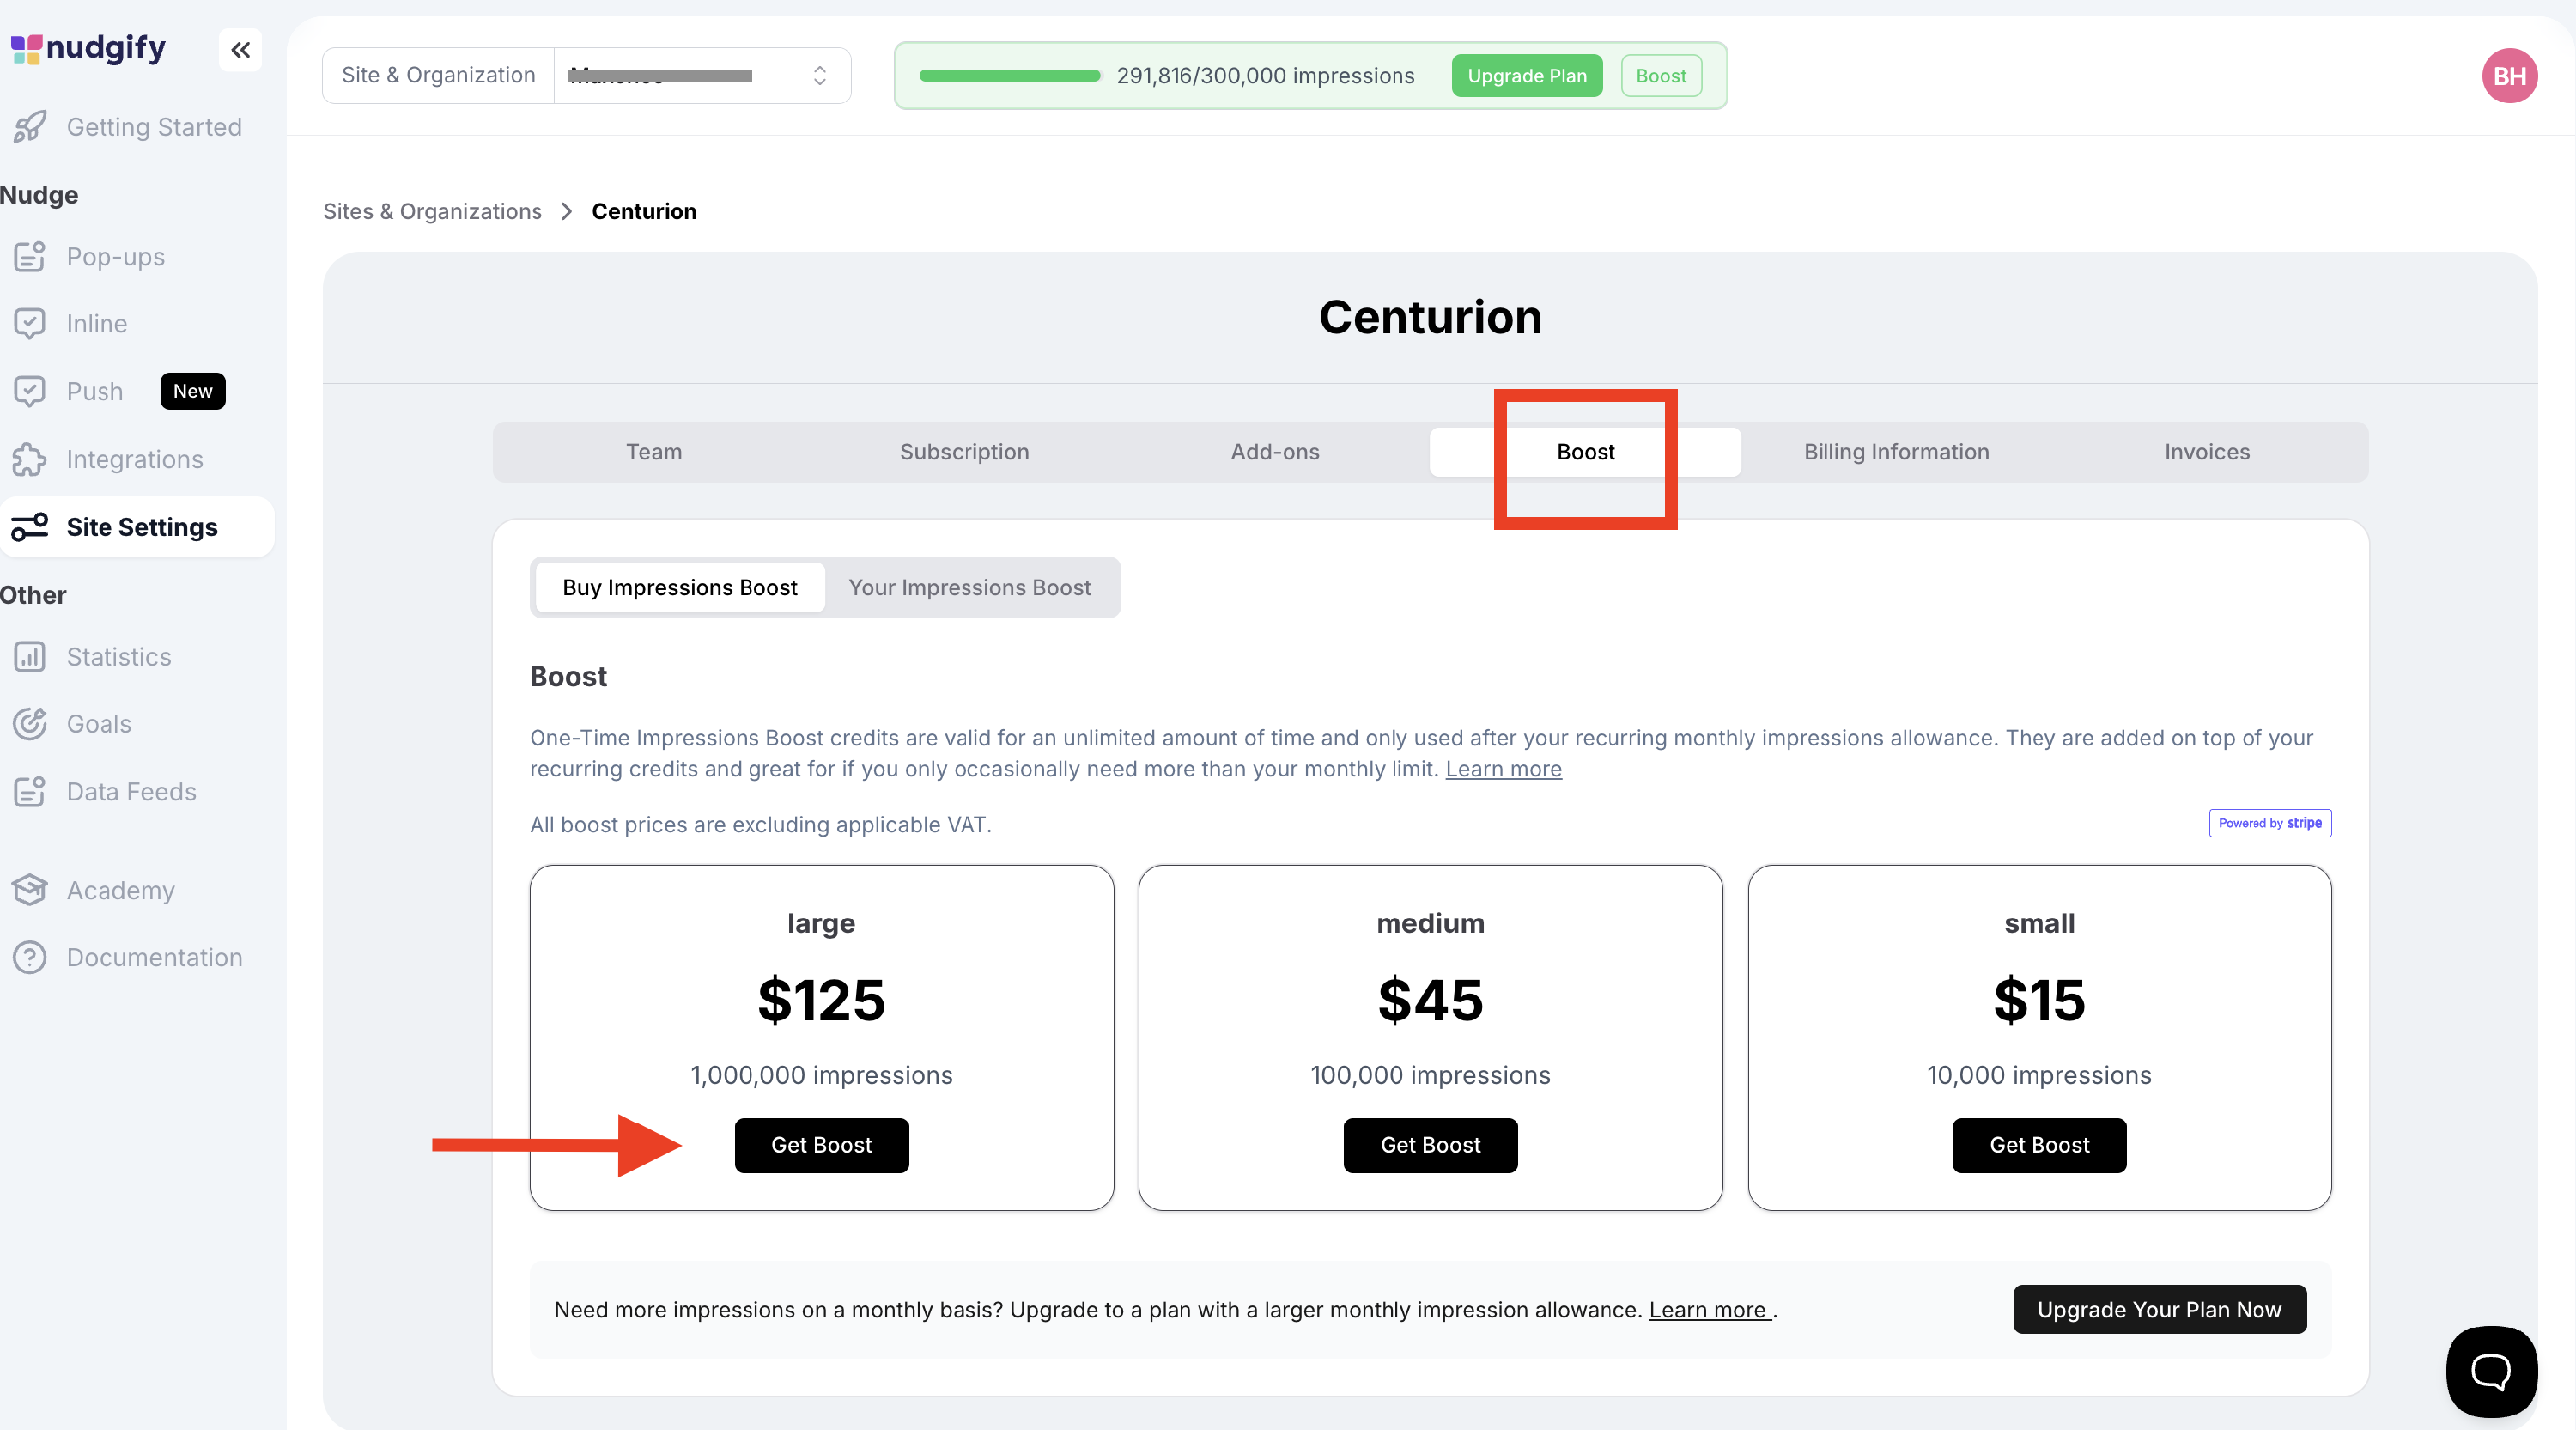
Task: Click the Goals target icon
Action: point(30,724)
